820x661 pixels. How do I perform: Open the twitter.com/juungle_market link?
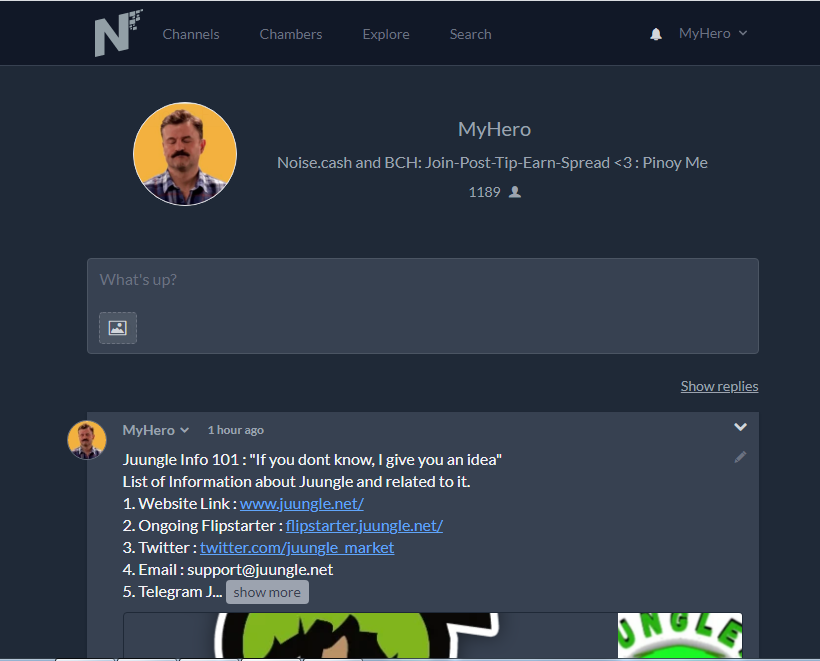tap(297, 548)
